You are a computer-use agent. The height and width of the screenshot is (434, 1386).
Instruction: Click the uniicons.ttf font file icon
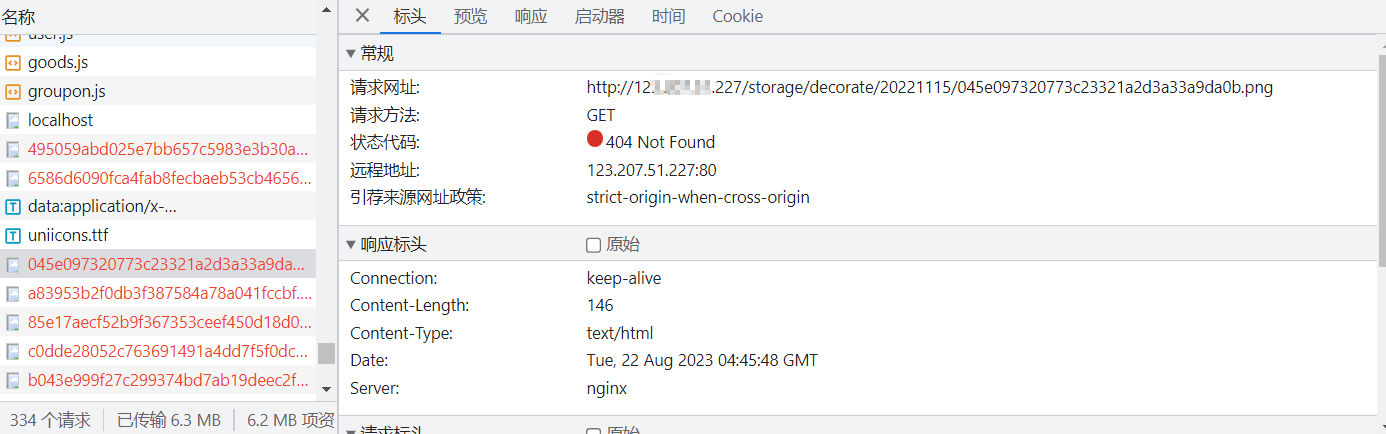(x=13, y=236)
